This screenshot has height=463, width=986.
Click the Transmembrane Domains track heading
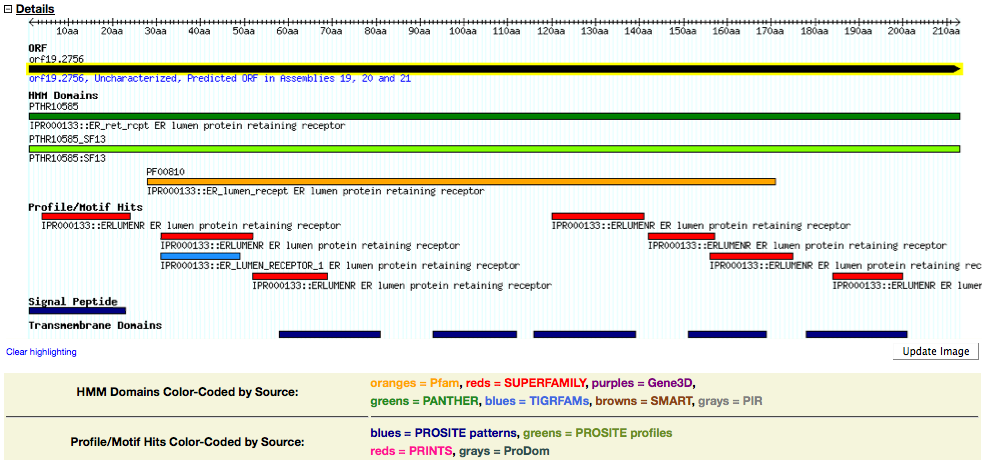[x=95, y=325]
